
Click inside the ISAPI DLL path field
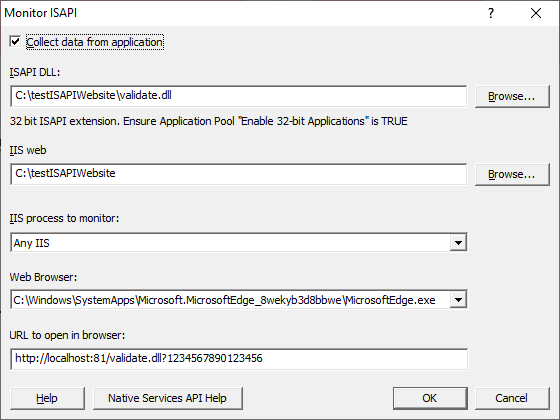(x=239, y=96)
